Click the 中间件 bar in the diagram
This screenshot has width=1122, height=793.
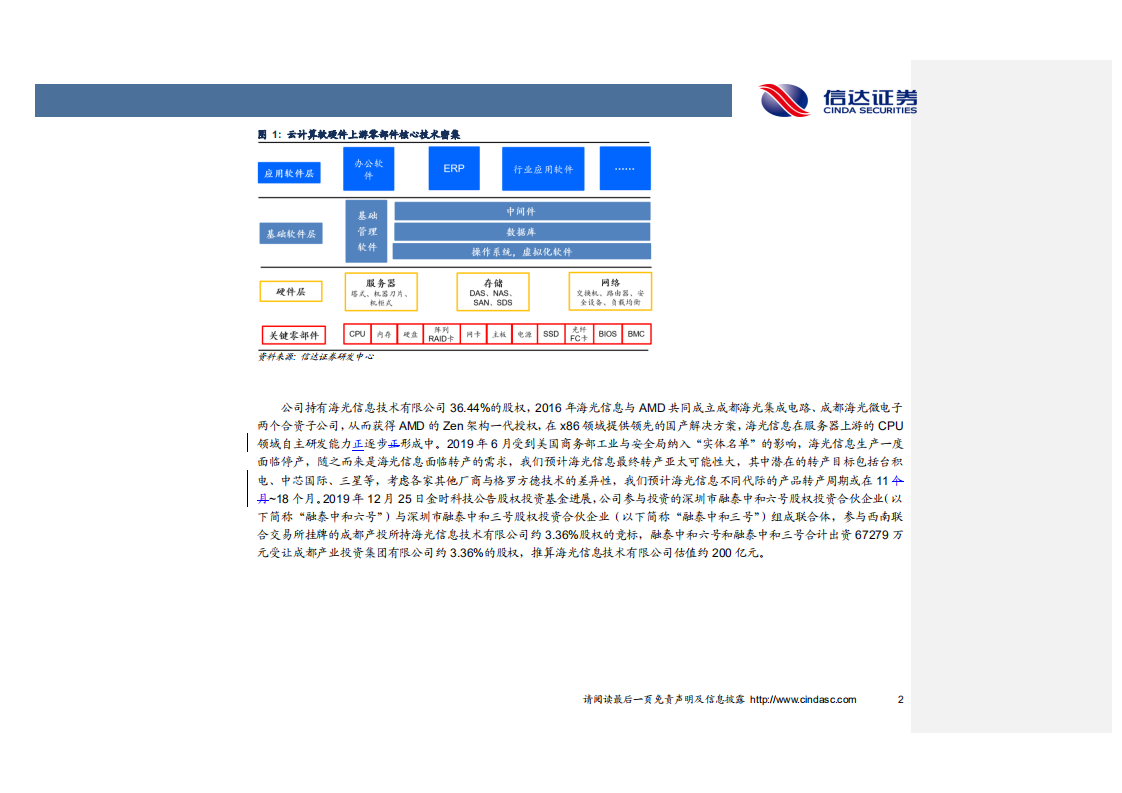[522, 210]
